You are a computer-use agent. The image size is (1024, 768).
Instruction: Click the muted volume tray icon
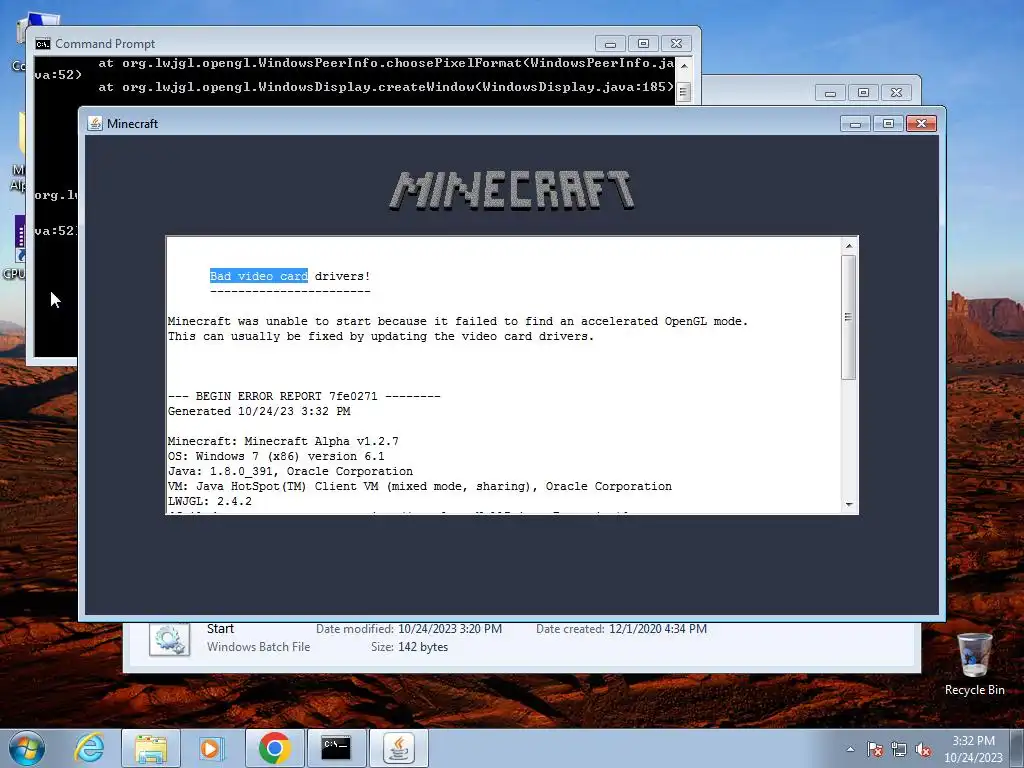click(x=923, y=749)
